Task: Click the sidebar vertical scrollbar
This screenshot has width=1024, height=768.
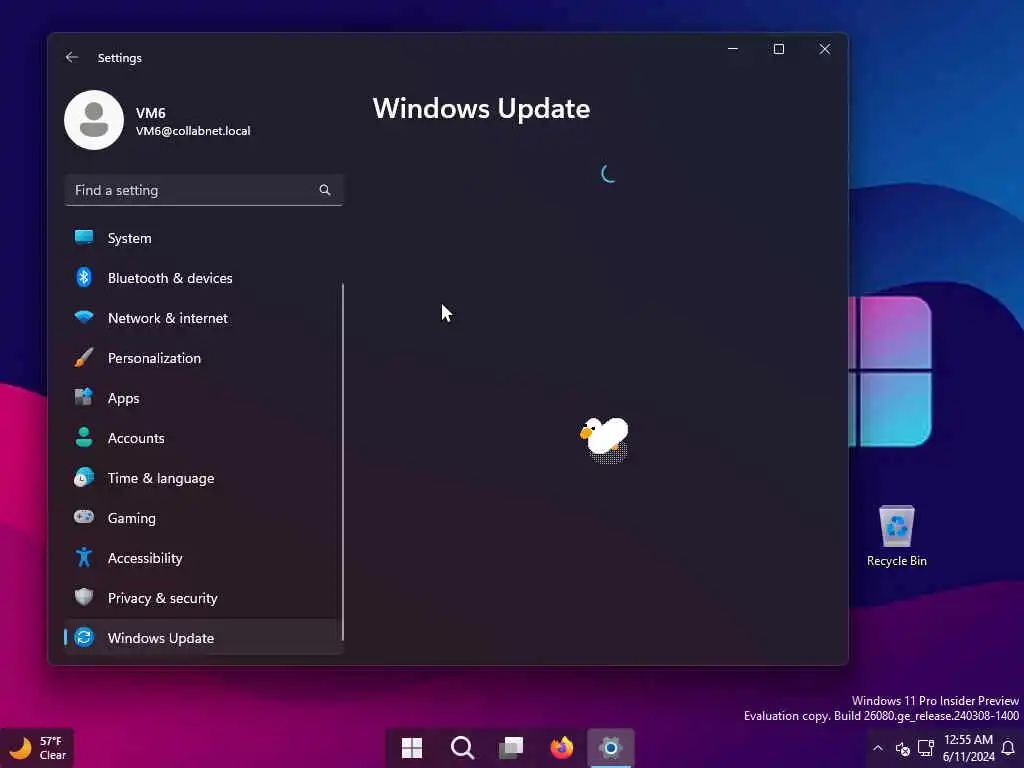Action: (x=343, y=462)
